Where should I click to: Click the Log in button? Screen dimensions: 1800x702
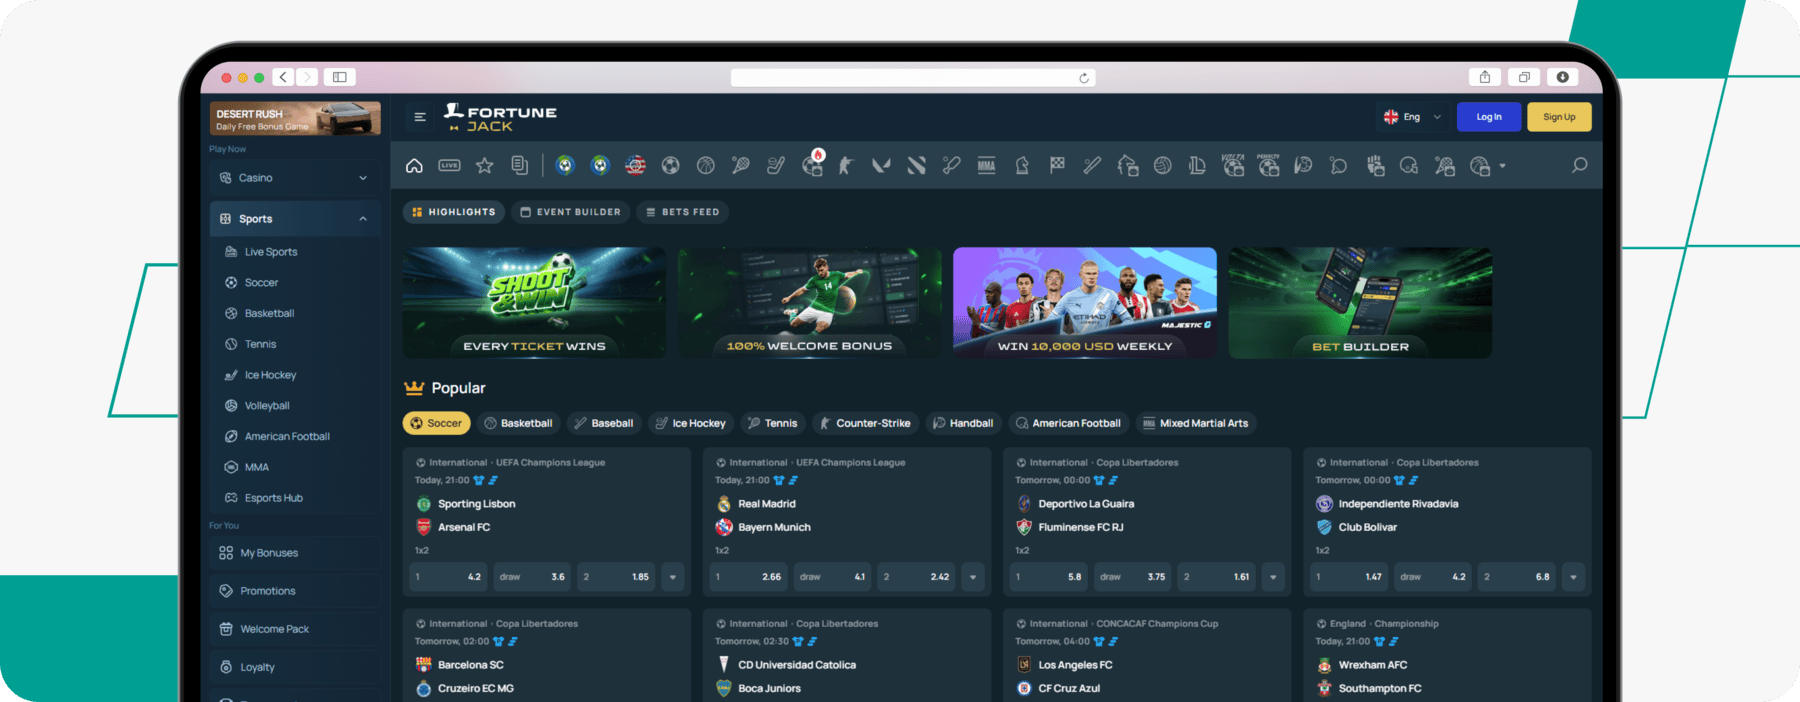tap(1489, 117)
